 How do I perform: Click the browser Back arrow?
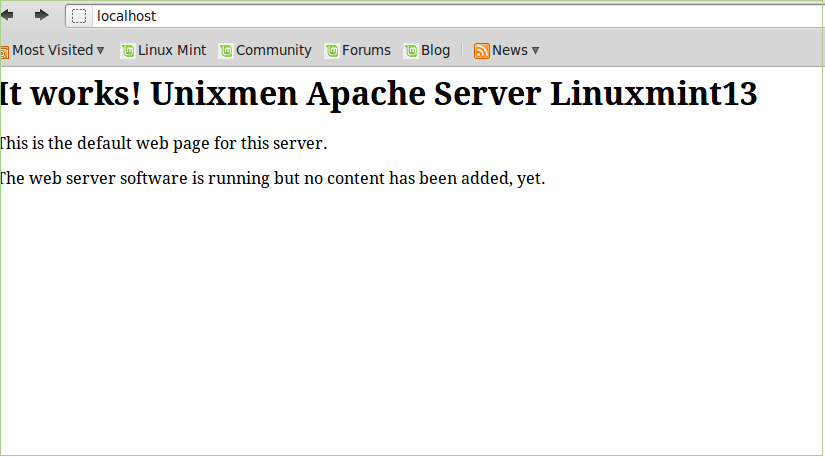point(7,15)
